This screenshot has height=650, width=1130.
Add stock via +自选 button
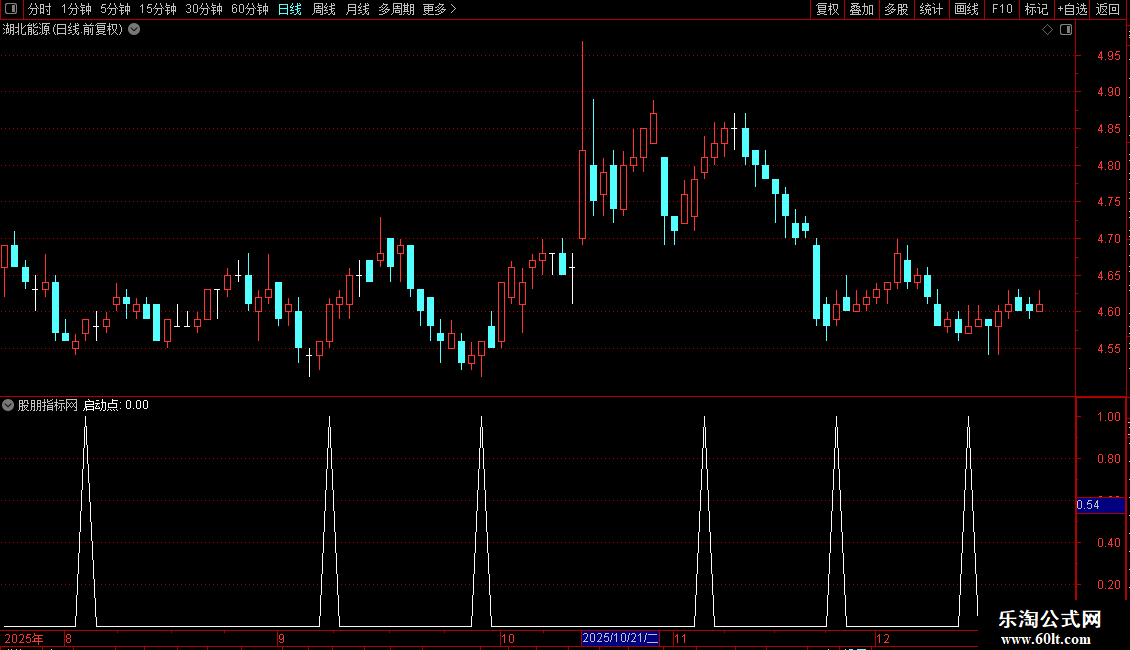point(1072,9)
